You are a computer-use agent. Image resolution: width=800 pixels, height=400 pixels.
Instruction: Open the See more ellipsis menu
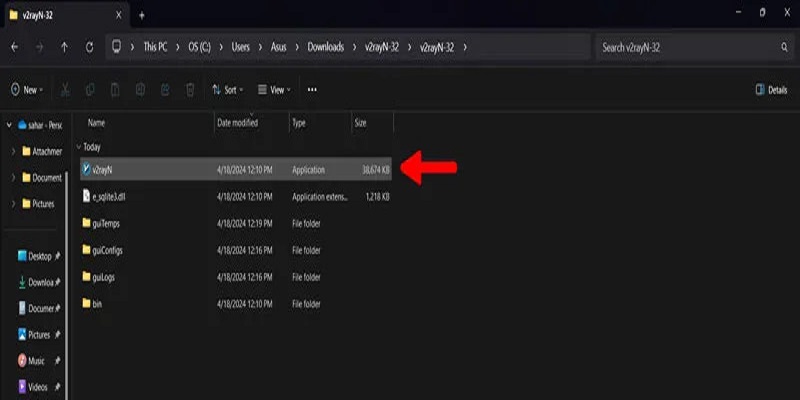(312, 90)
